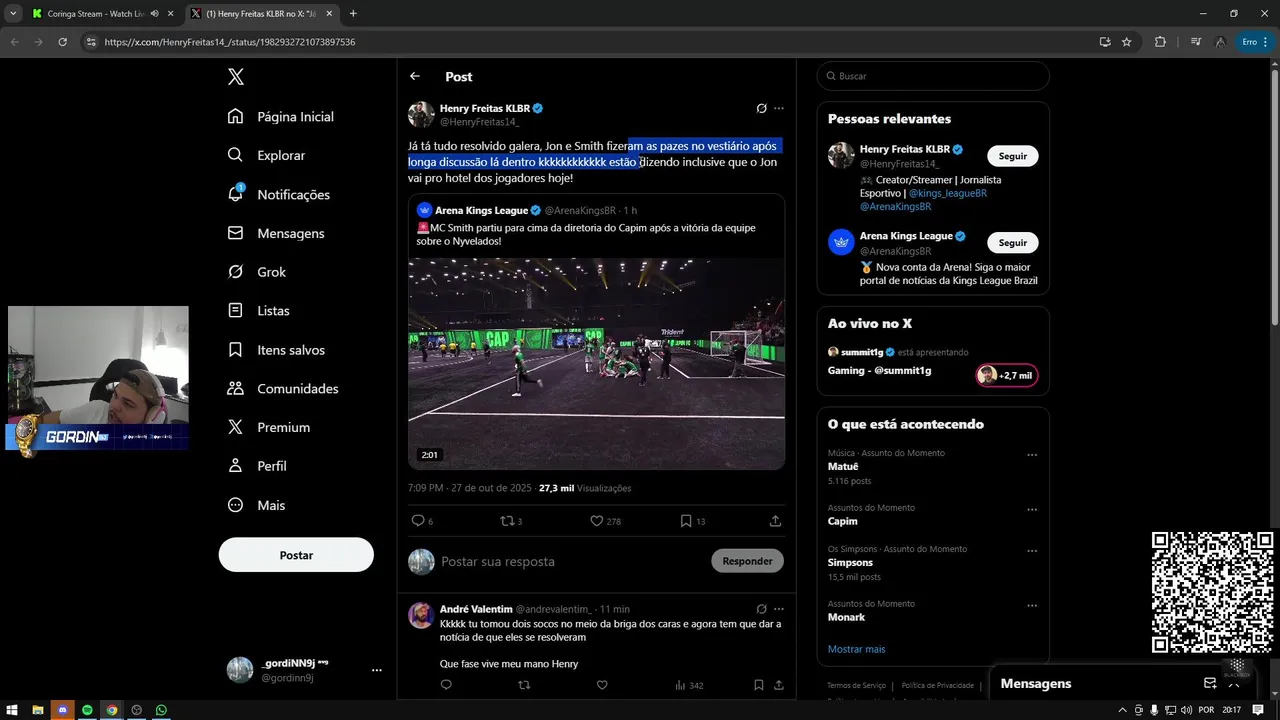This screenshot has width=1280, height=720.
Task: Open more options on André Valentim's comment
Action: coord(779,609)
